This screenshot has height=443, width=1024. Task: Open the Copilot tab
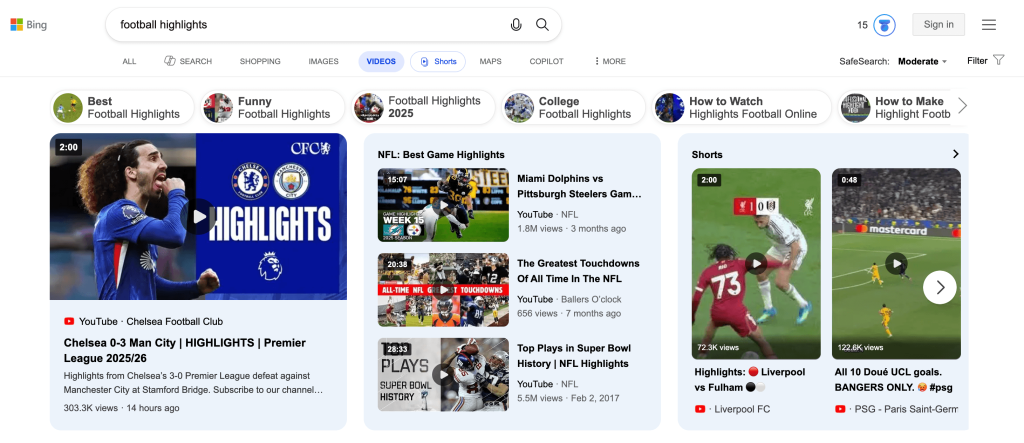click(x=547, y=61)
